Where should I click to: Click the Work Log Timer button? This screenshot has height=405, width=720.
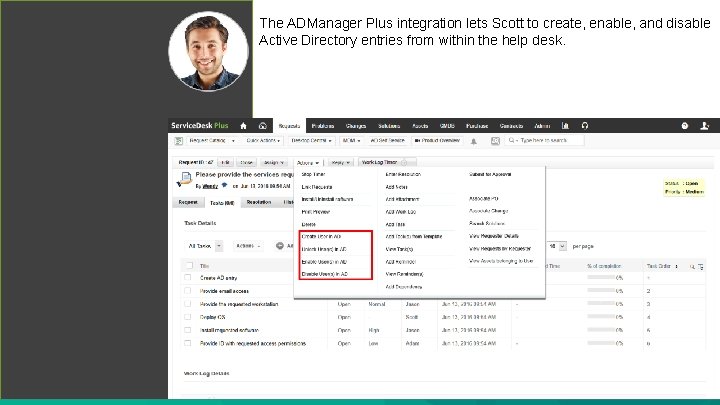387,163
